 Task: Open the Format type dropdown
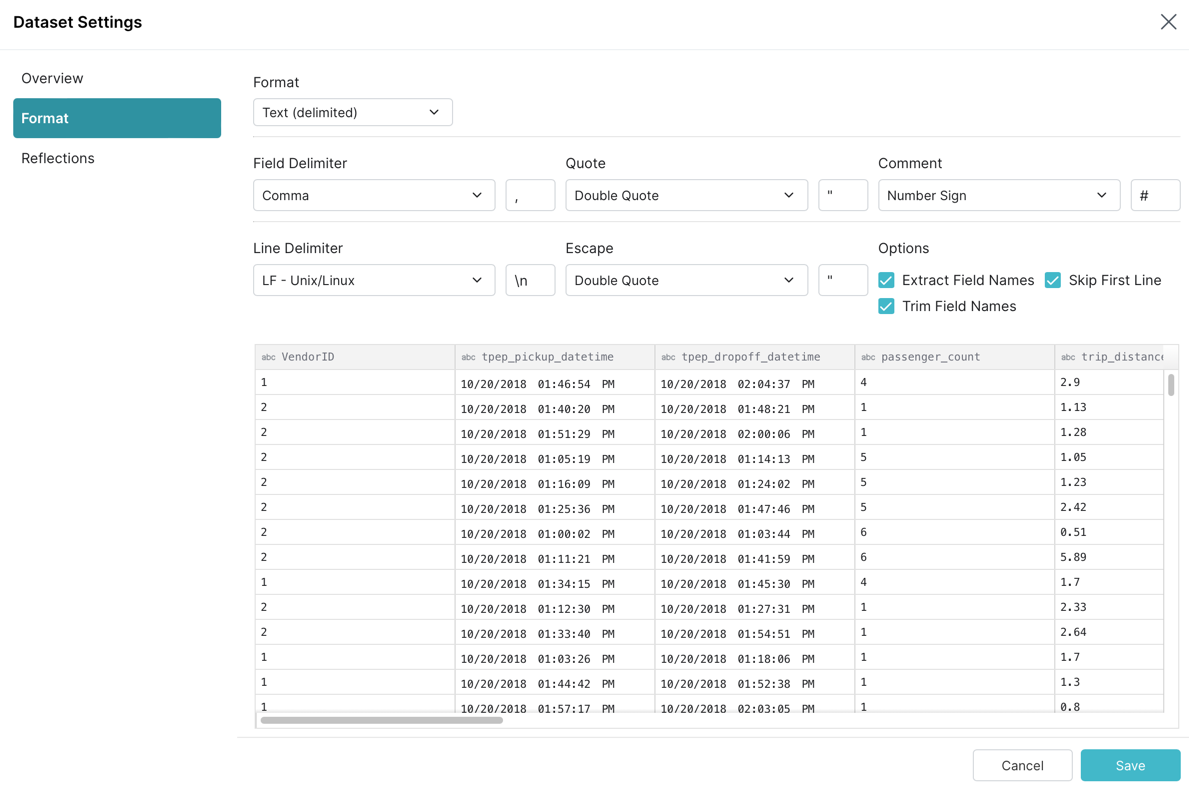click(352, 112)
